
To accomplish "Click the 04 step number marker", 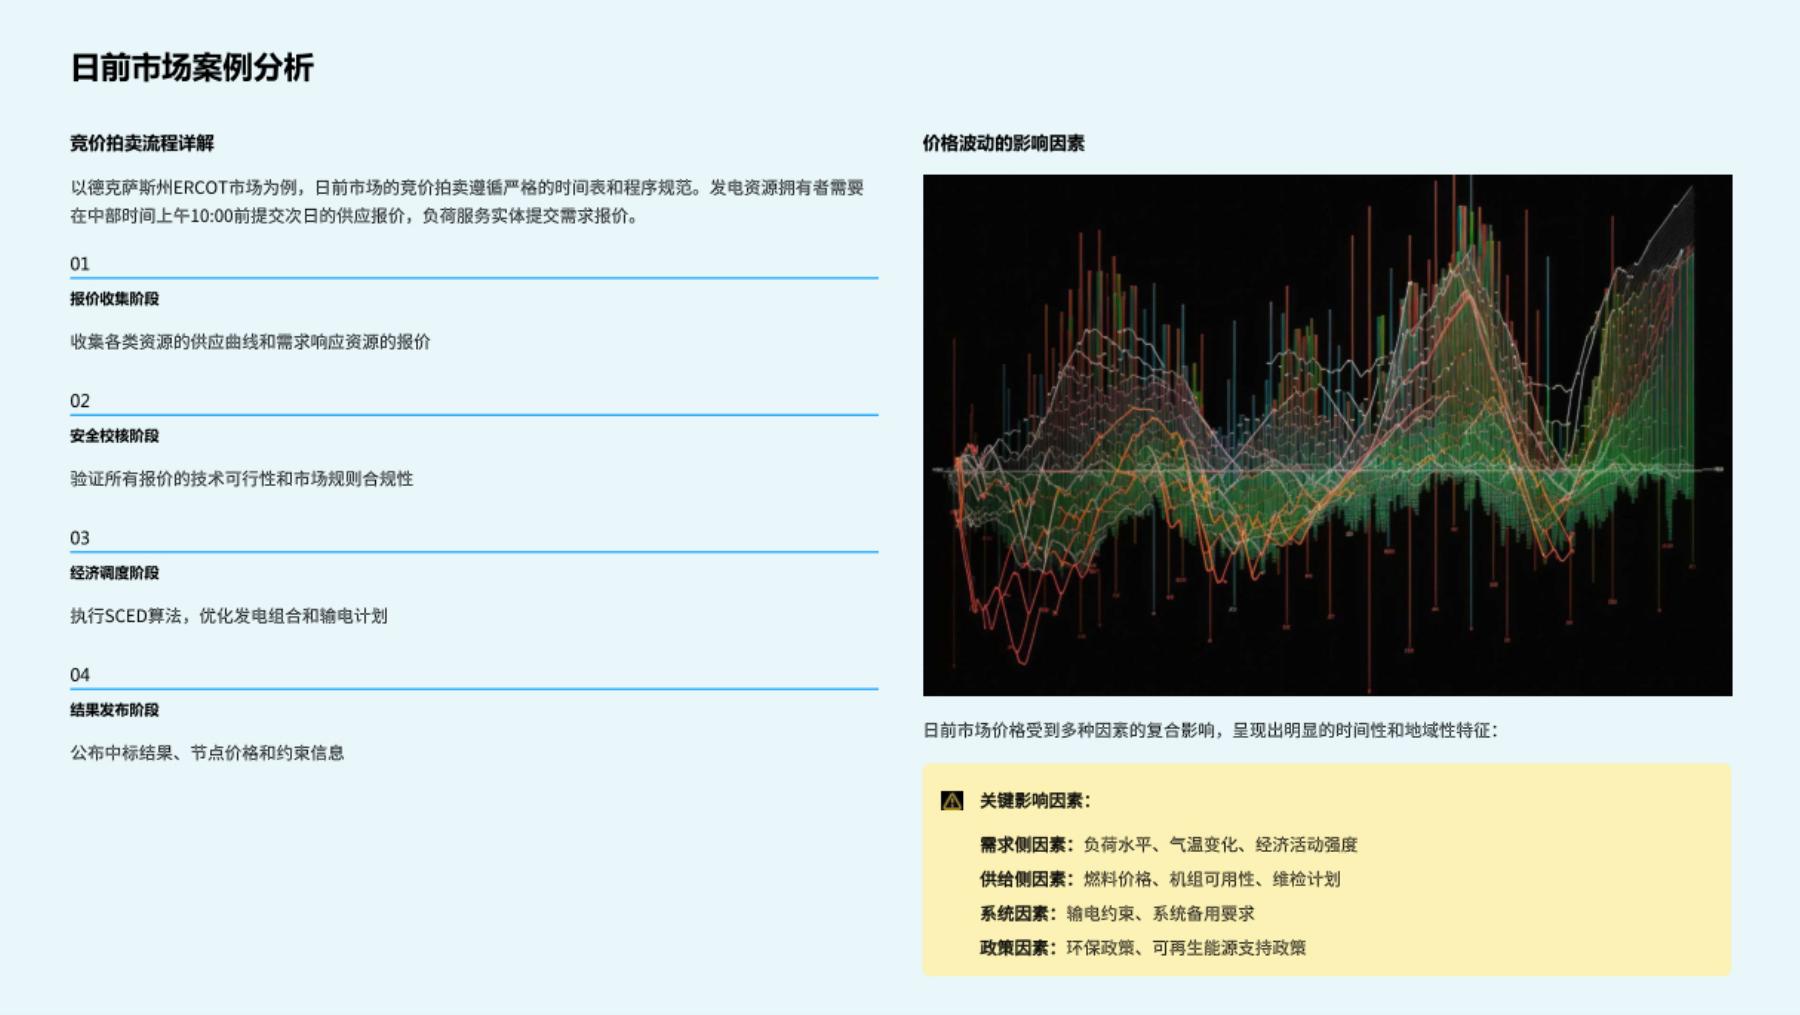I will coord(78,674).
